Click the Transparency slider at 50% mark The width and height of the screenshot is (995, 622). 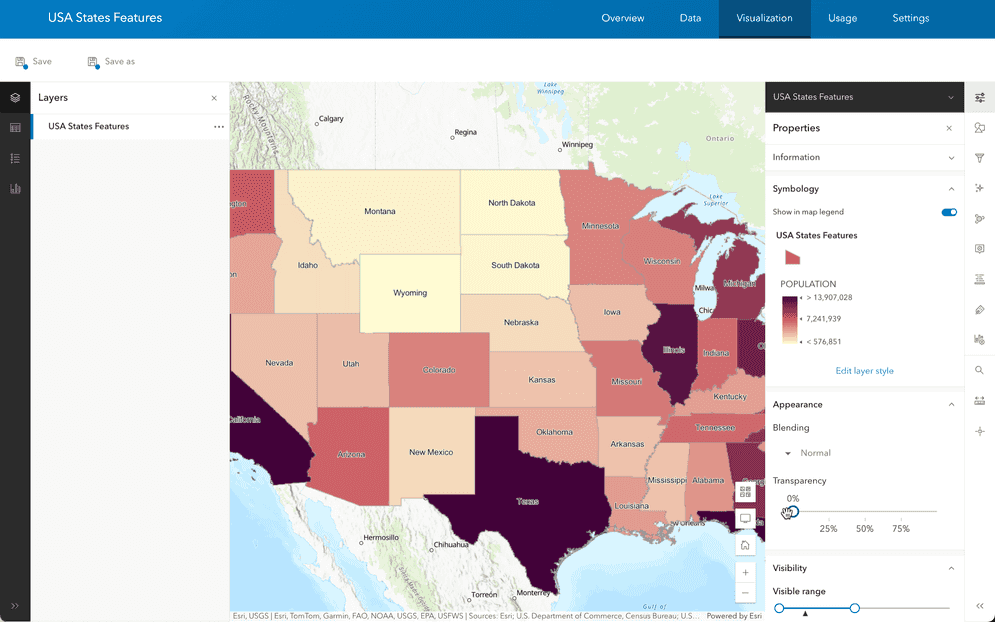pyautogui.click(x=865, y=512)
